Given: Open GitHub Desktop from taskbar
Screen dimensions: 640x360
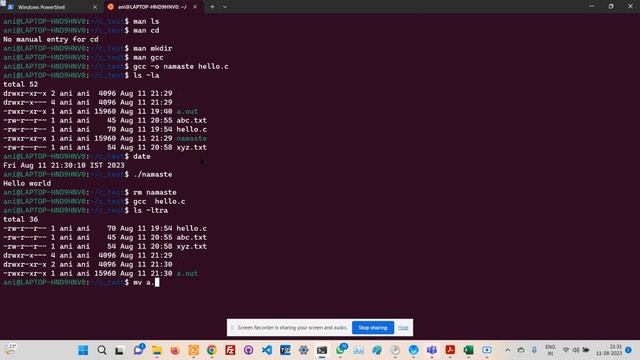Looking at the screenshot, I should pos(249,350).
